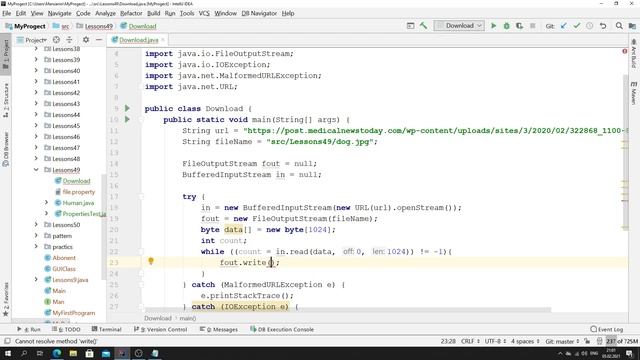The width and height of the screenshot is (640, 360).
Task: Open the Messages tool window
Action: pos(219,329)
